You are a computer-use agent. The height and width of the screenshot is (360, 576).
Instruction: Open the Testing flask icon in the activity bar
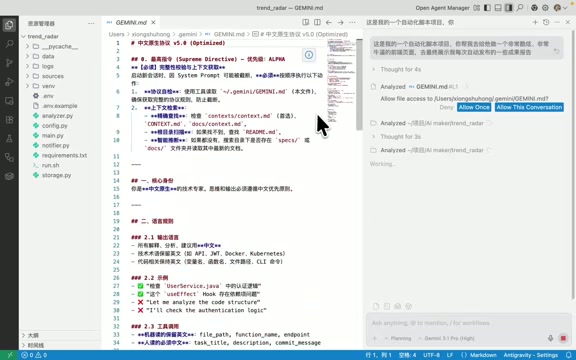pyautogui.click(x=9, y=138)
